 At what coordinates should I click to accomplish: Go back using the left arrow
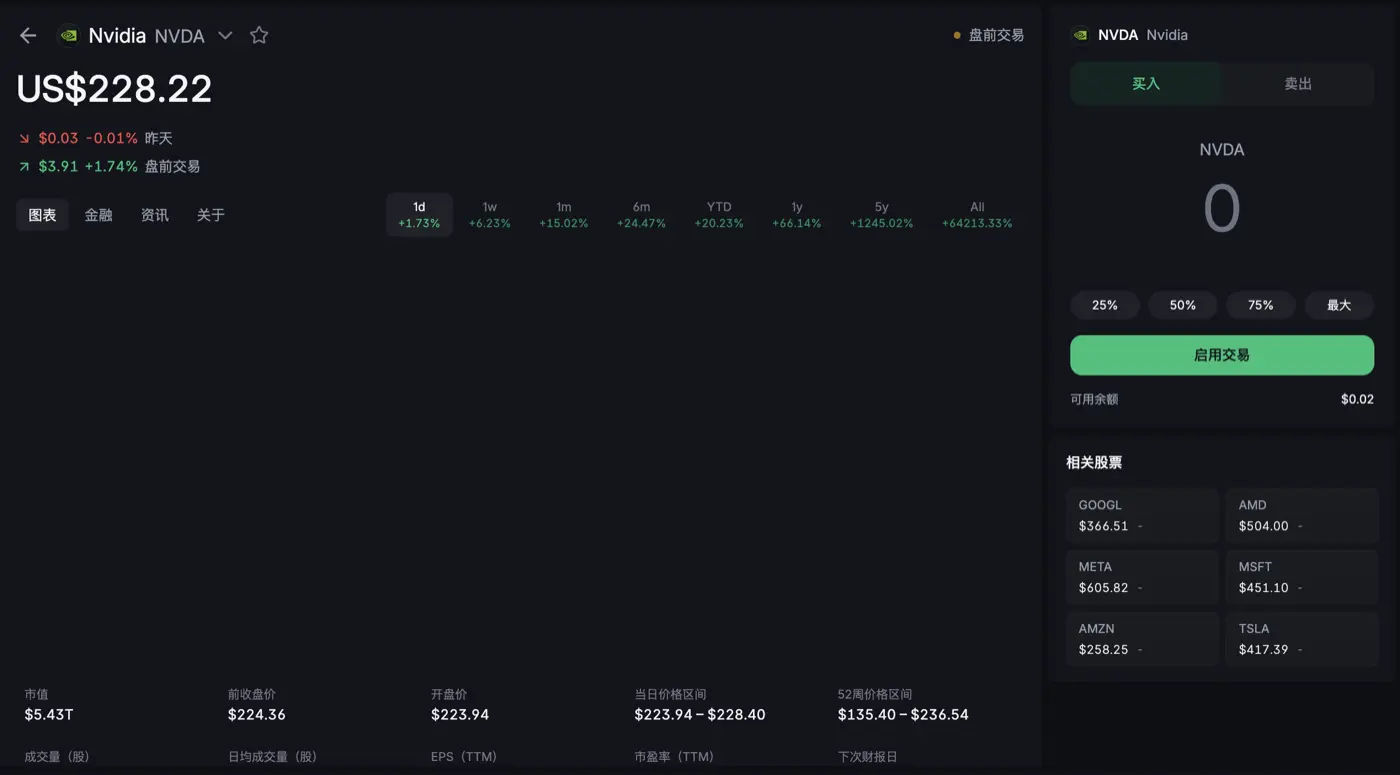click(28, 36)
